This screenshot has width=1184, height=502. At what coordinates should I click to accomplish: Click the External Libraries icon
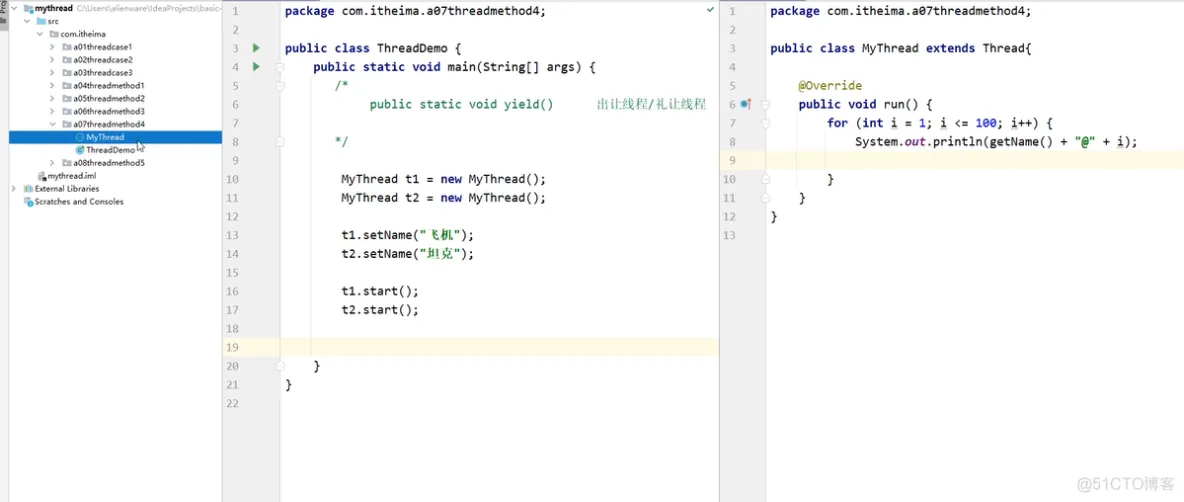coord(29,189)
